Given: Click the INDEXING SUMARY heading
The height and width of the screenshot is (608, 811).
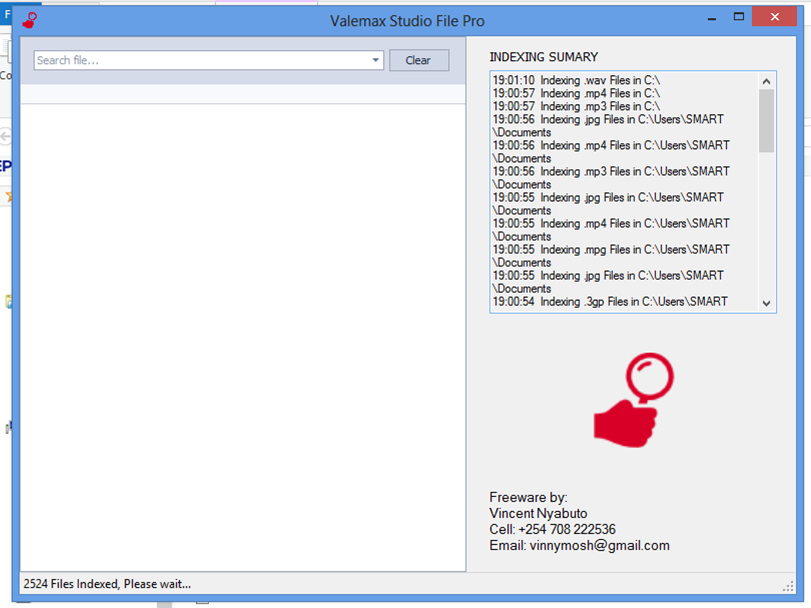Looking at the screenshot, I should tap(544, 57).
